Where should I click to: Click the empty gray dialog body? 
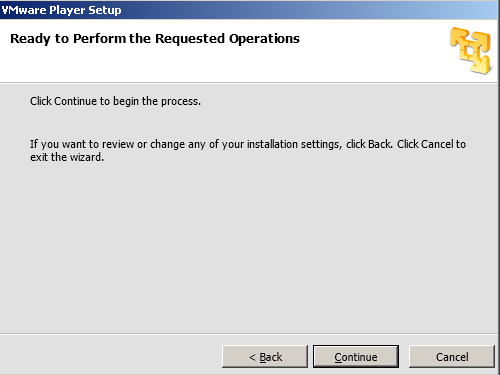tap(248, 247)
